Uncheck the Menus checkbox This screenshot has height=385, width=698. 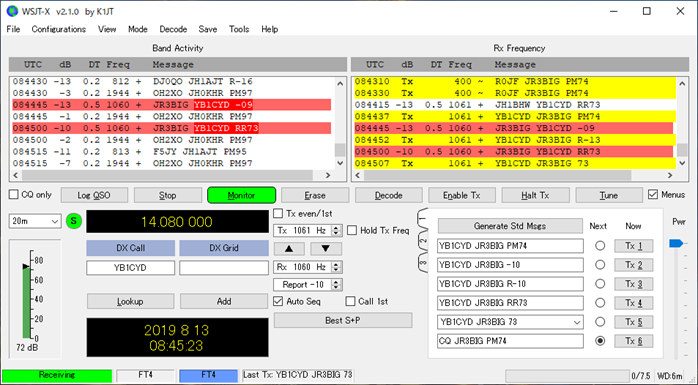coord(653,195)
